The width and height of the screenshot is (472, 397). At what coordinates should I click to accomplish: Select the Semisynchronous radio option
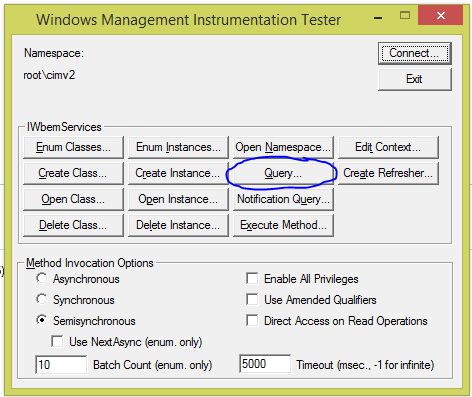pyautogui.click(x=42, y=320)
